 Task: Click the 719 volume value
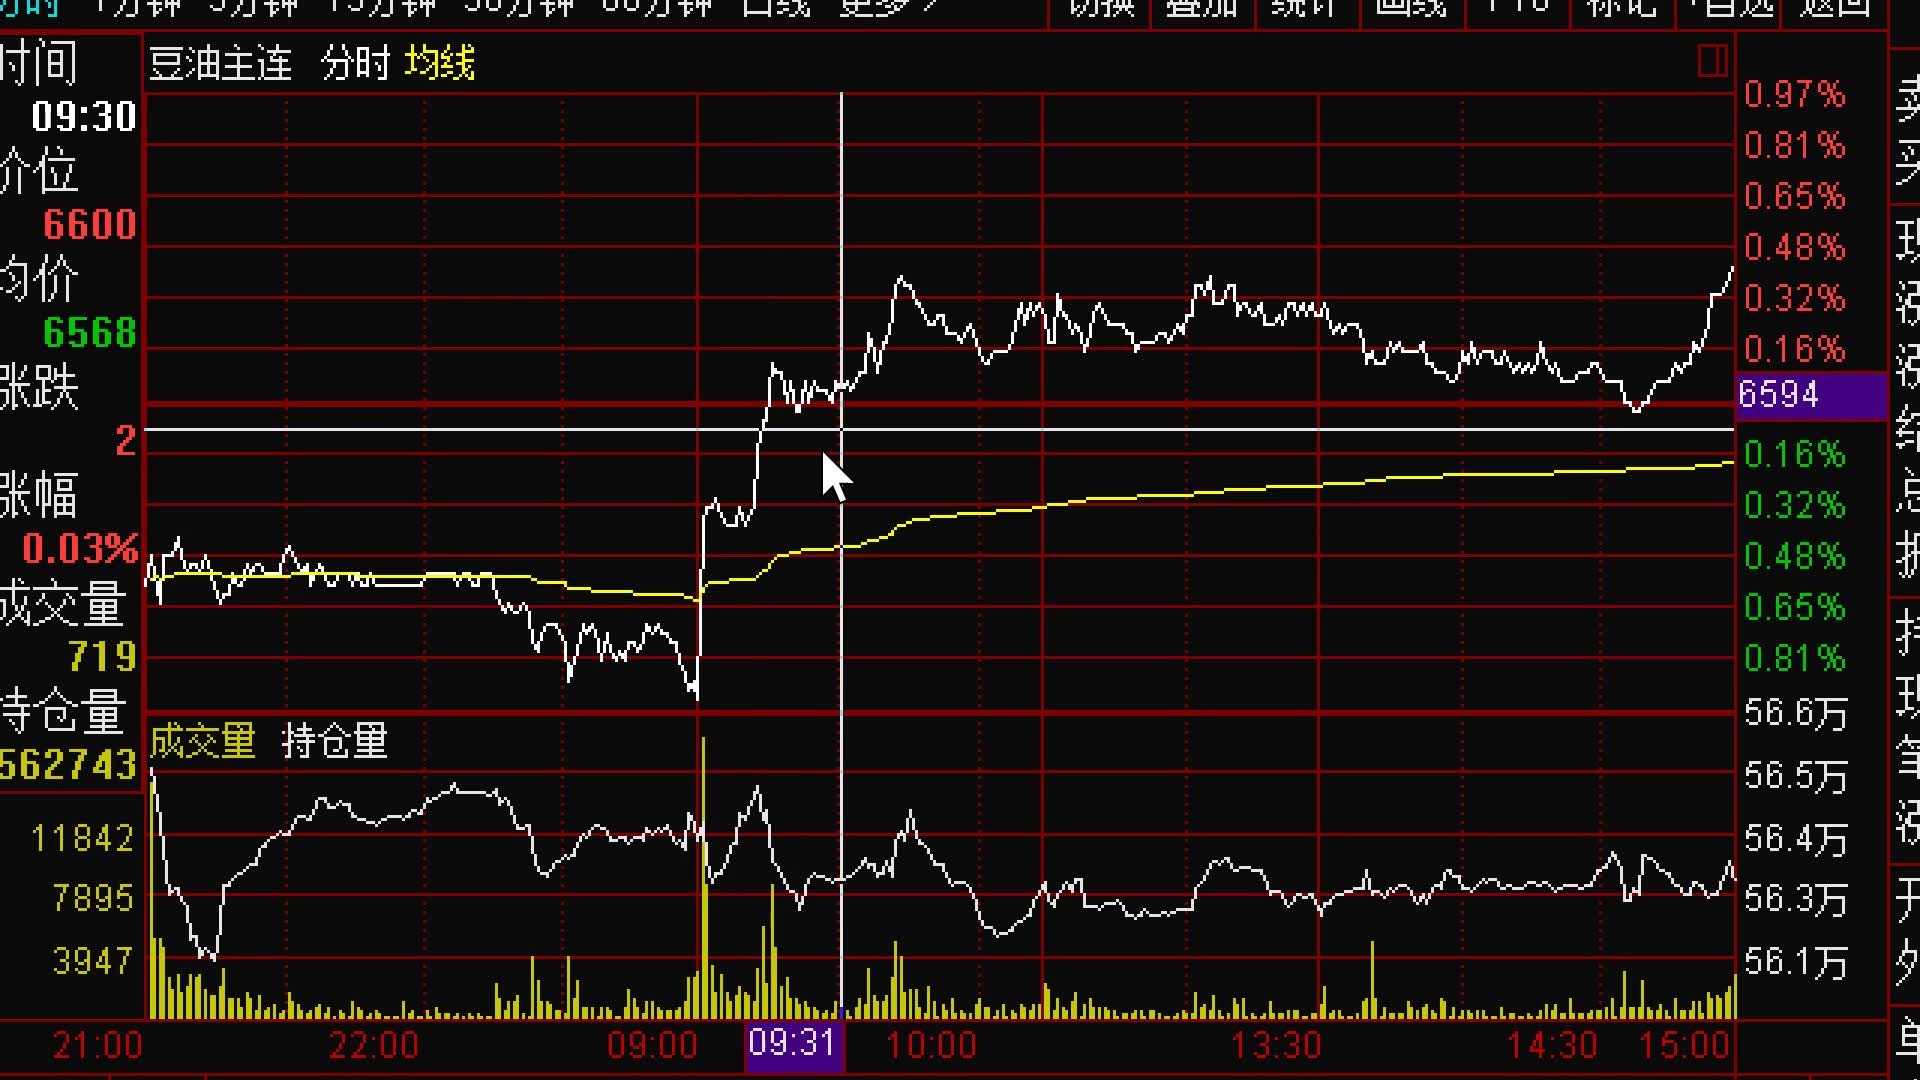102,657
